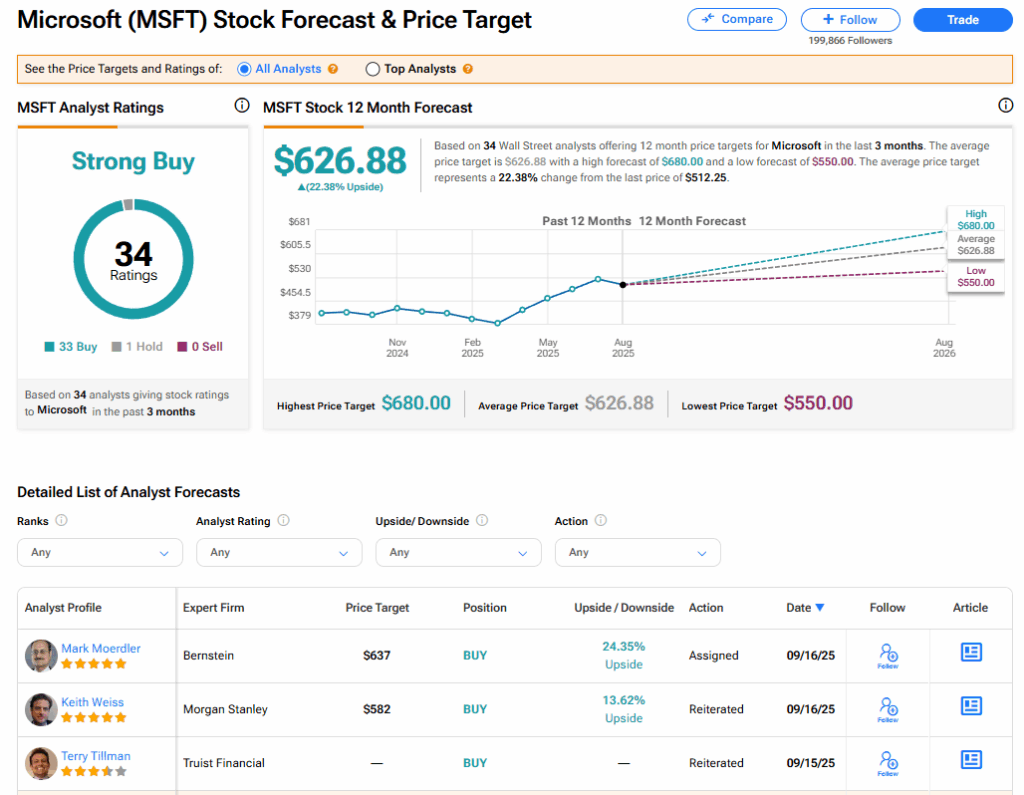Select the All Analysts radio button
The image size is (1024, 795).
244,69
